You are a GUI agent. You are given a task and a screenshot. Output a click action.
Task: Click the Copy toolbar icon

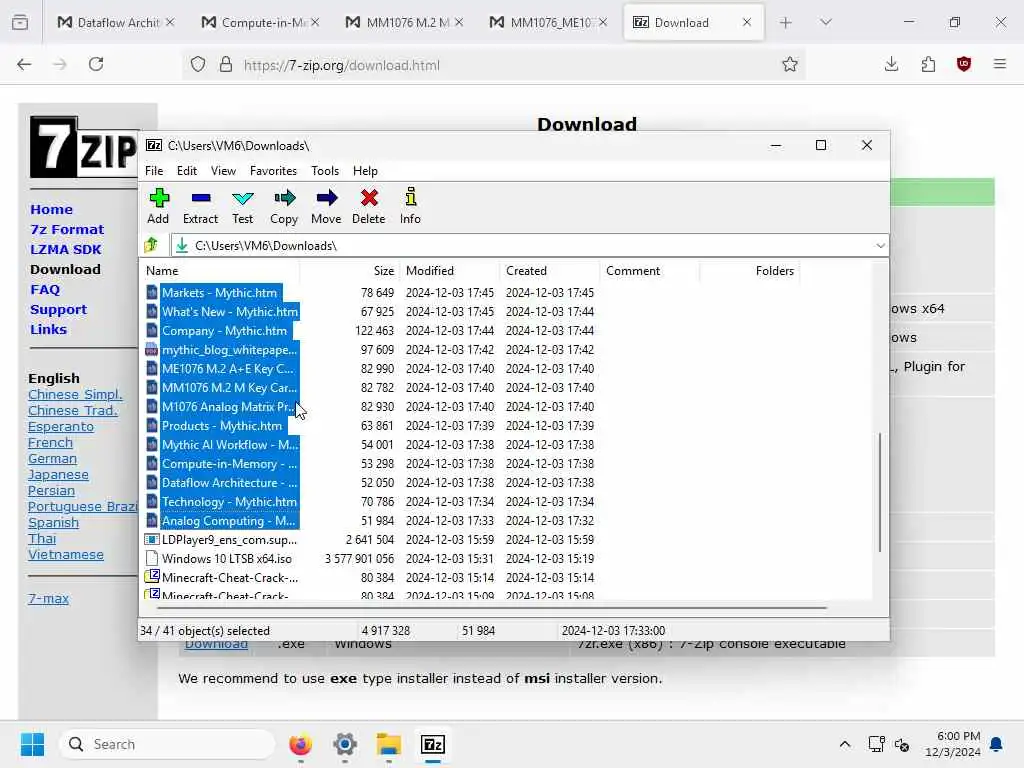click(x=284, y=199)
